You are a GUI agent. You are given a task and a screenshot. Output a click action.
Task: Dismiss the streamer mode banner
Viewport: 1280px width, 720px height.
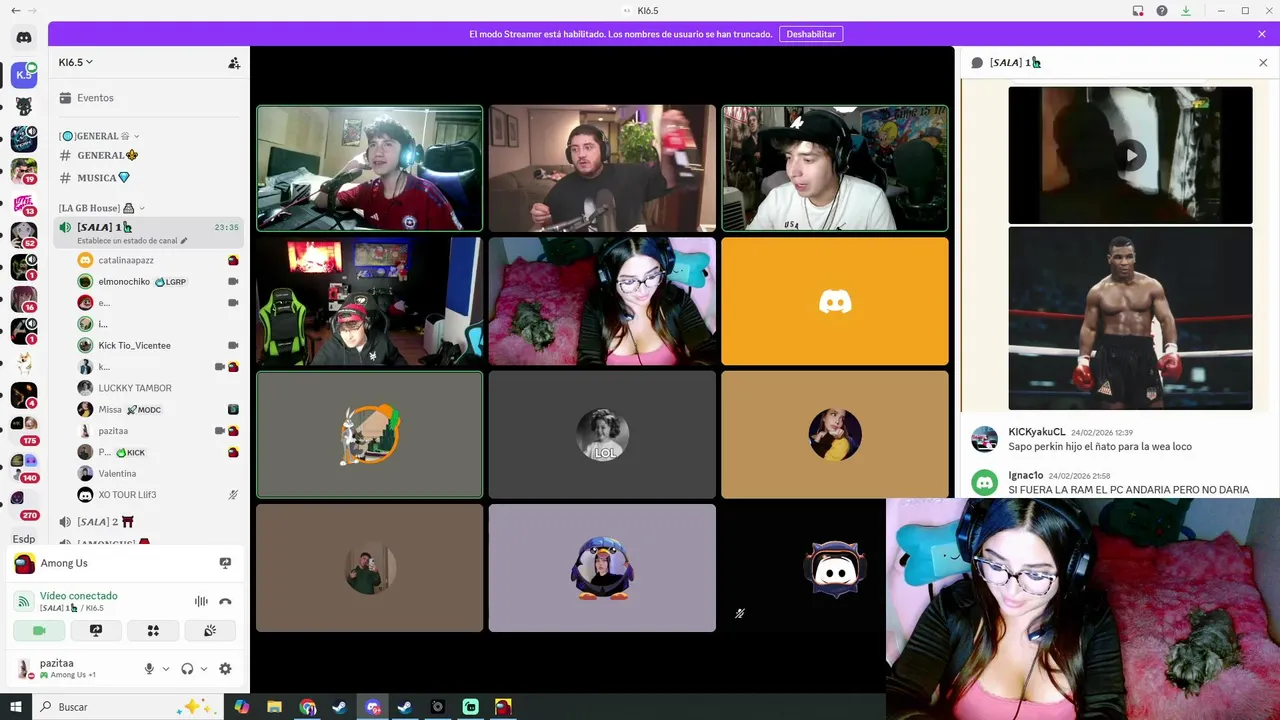click(1262, 34)
